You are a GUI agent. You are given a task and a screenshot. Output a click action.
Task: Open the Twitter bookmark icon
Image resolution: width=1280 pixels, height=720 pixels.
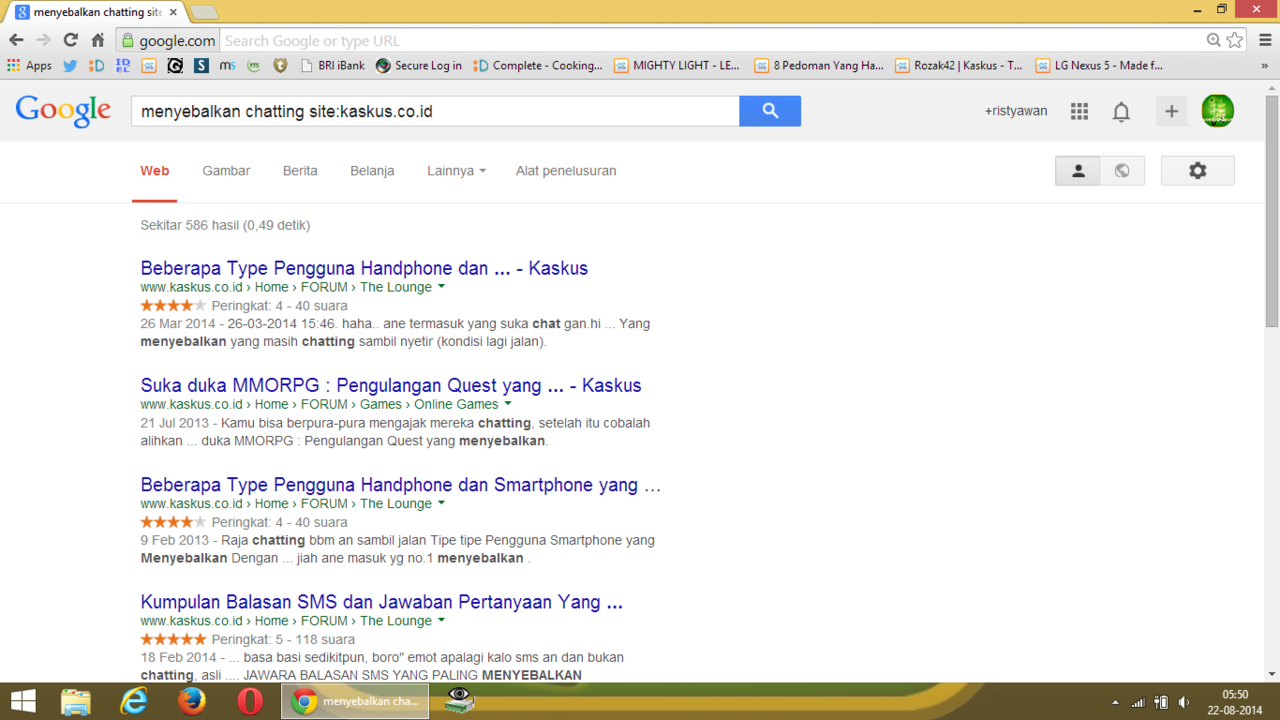click(x=70, y=65)
